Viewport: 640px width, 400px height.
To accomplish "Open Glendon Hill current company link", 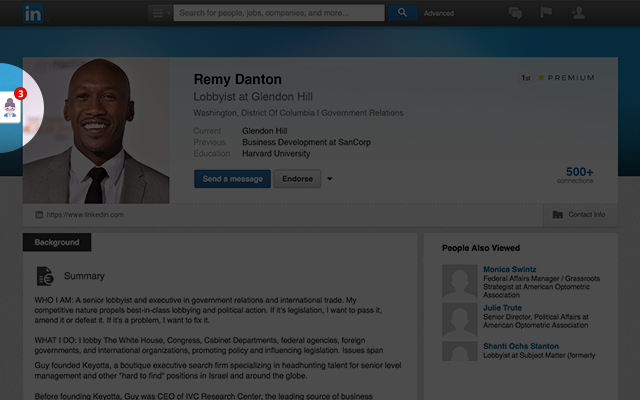I will pos(264,131).
